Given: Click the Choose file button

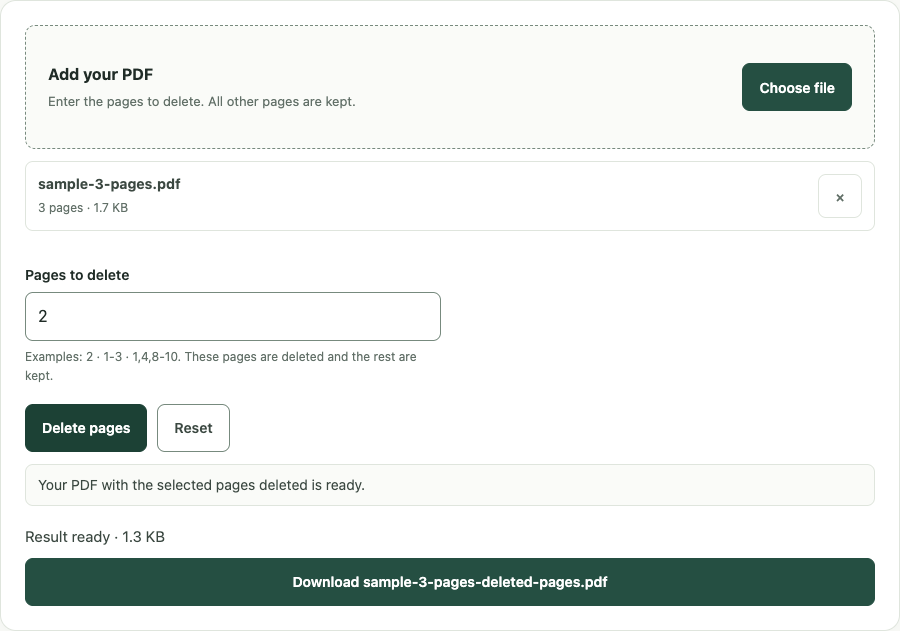Looking at the screenshot, I should tap(797, 87).
